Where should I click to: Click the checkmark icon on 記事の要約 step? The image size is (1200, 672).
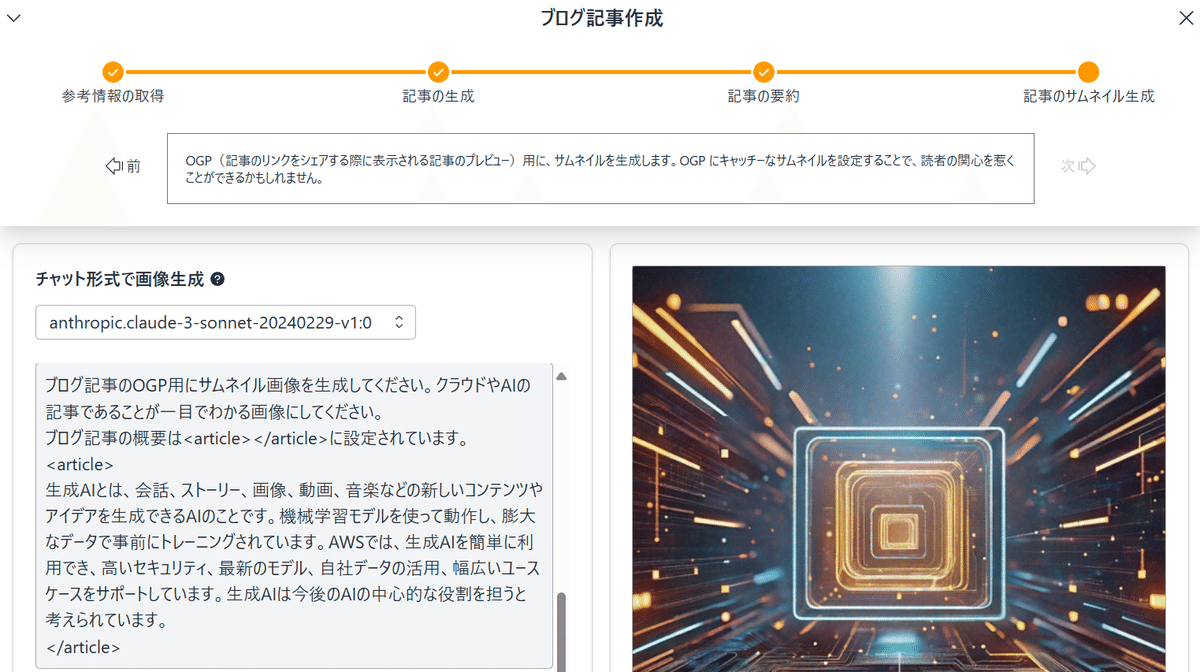[763, 72]
